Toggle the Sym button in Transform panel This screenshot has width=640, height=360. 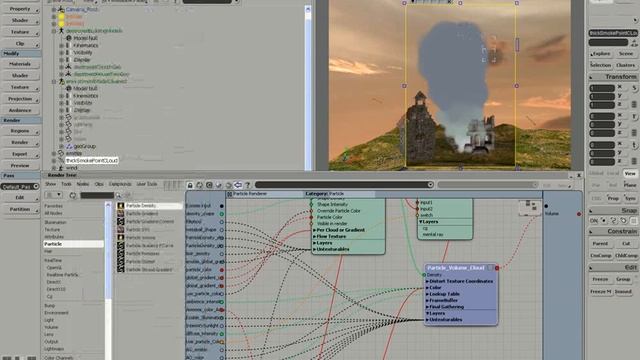[x=630, y=198]
